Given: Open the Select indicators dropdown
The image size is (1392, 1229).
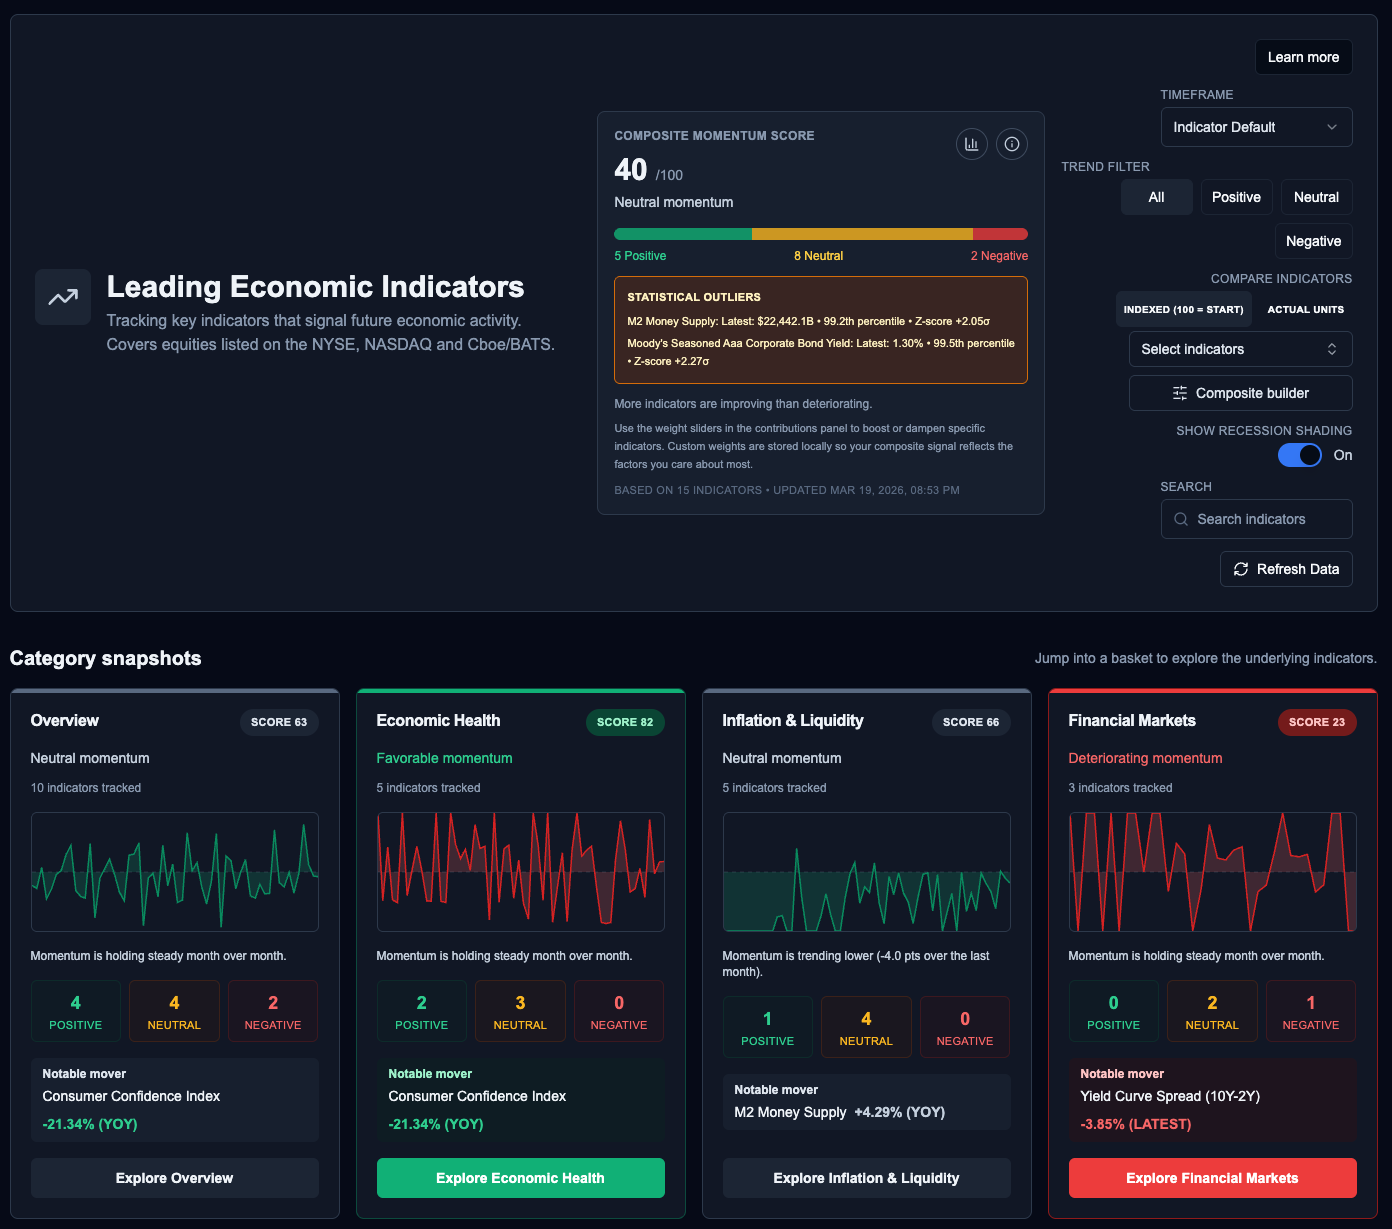Looking at the screenshot, I should [x=1240, y=349].
